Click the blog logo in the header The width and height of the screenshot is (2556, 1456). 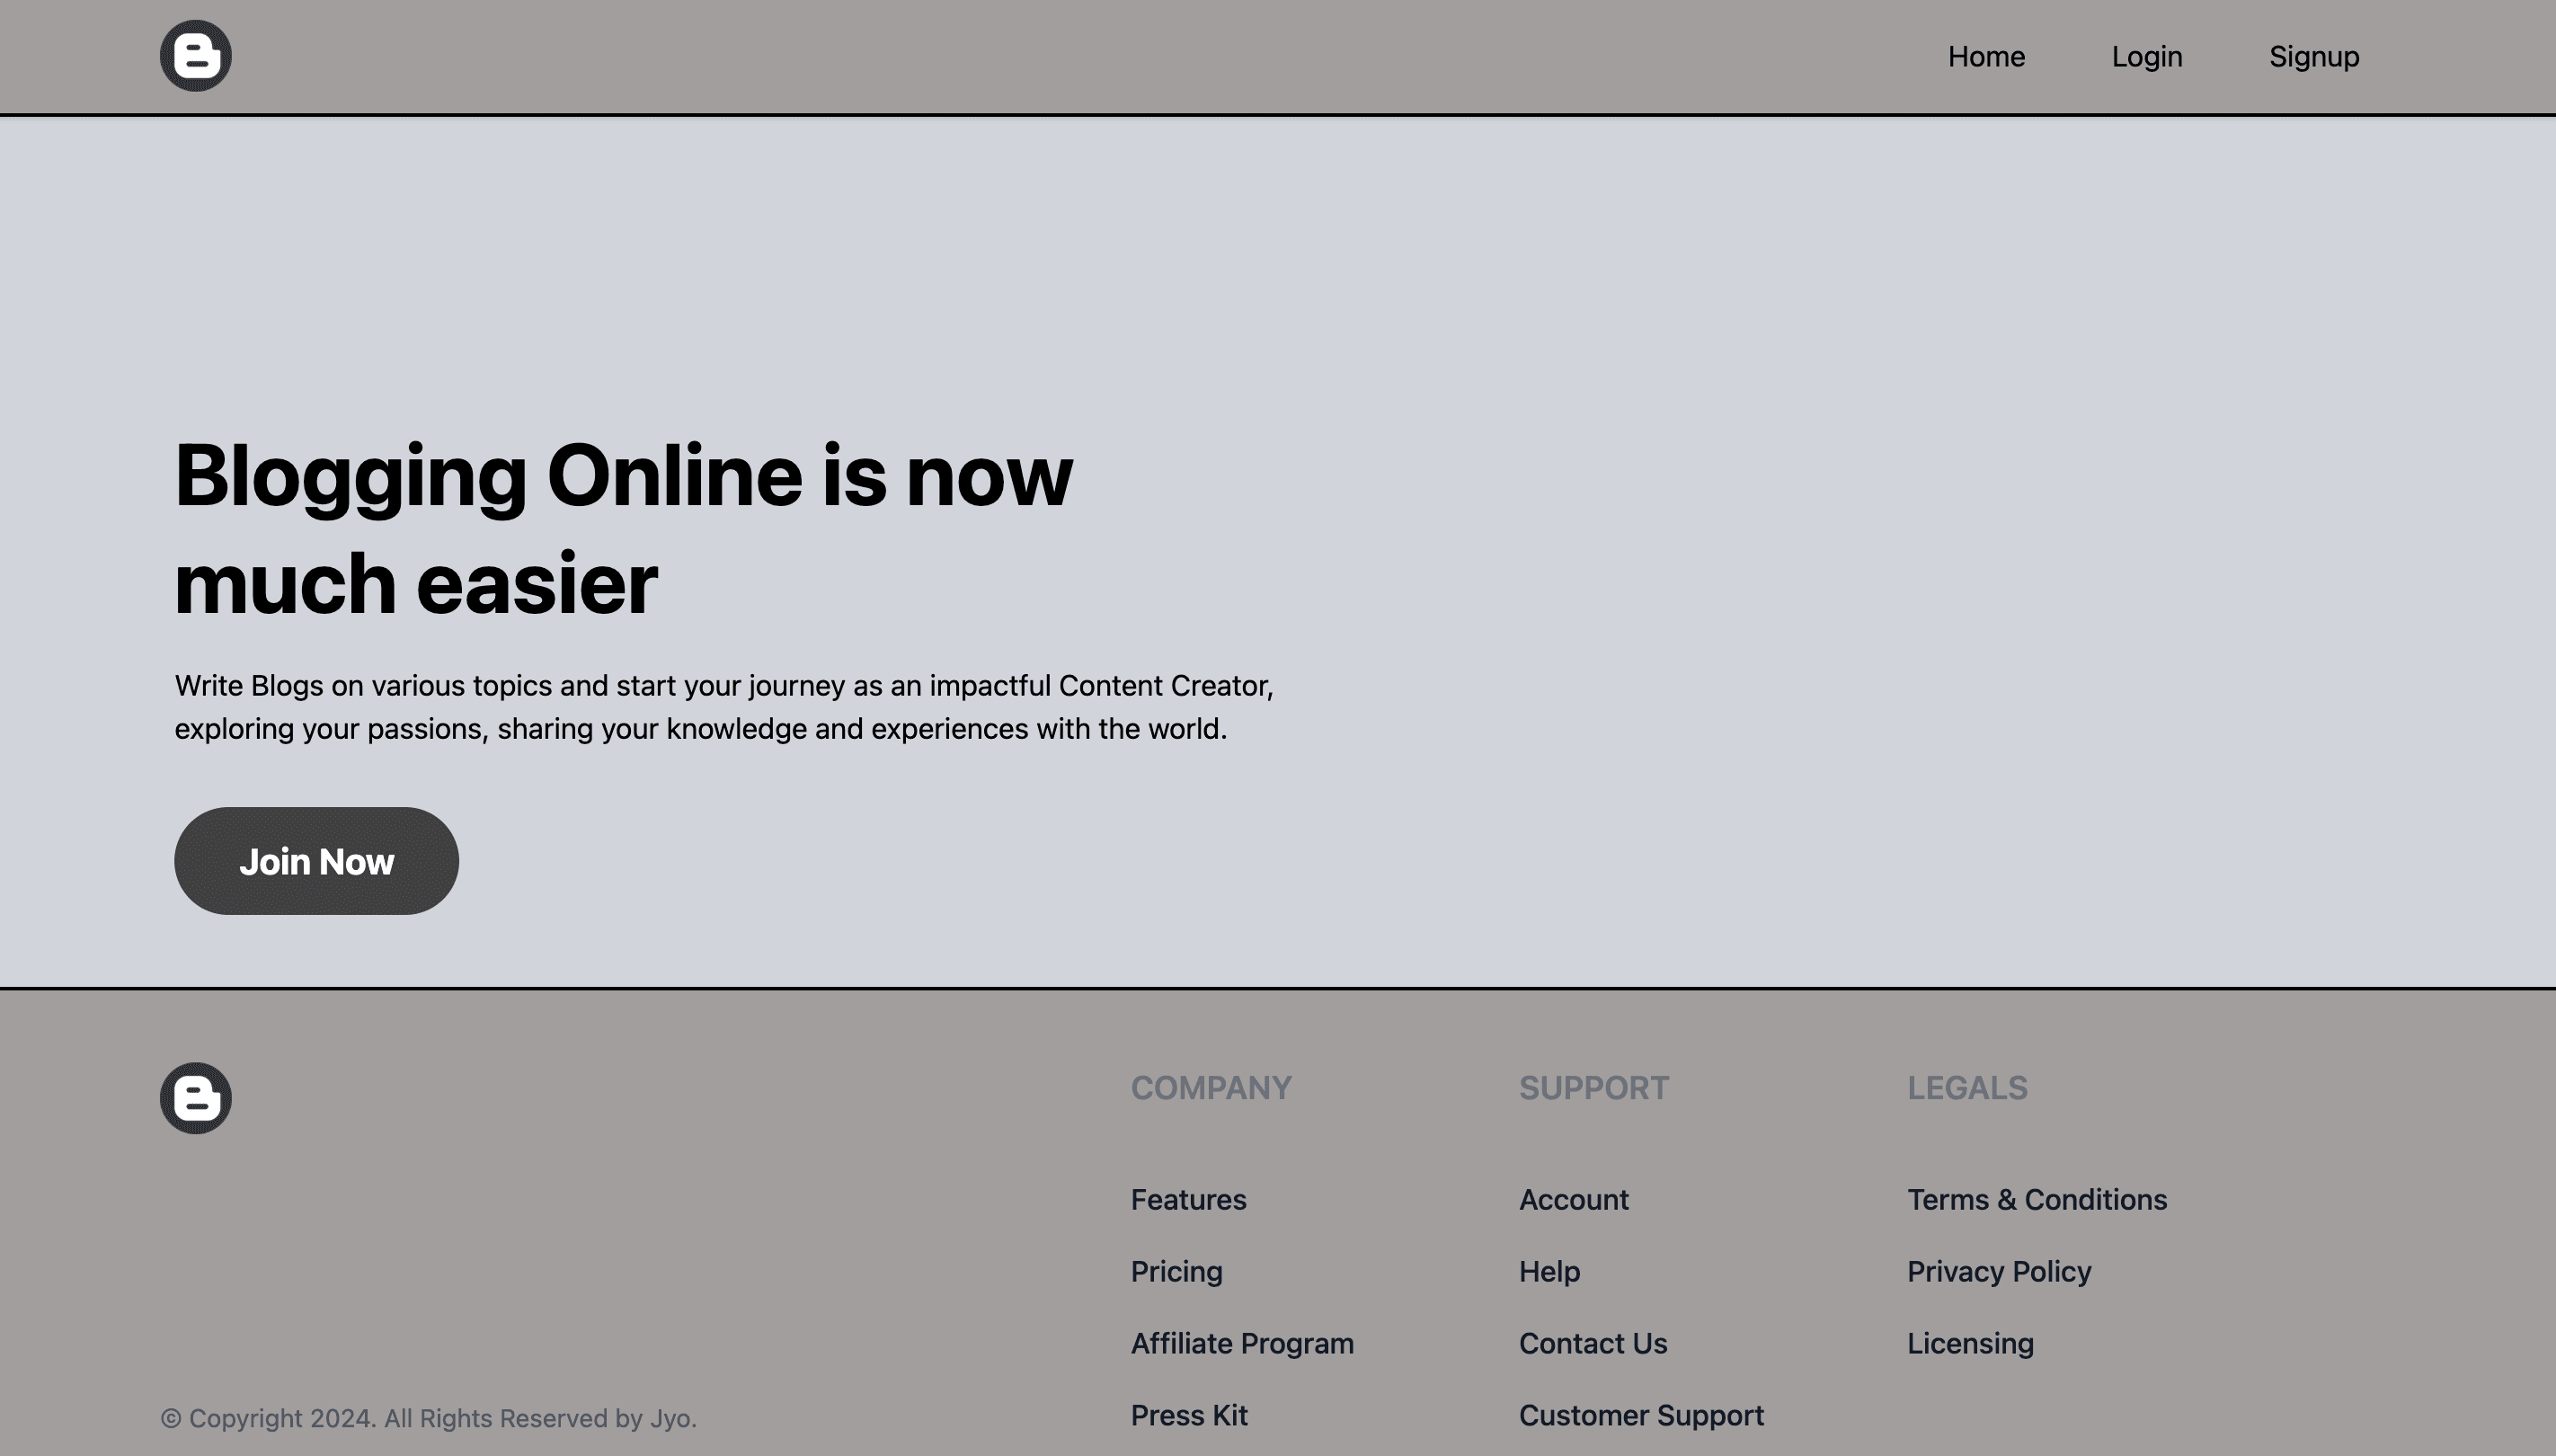196,56
